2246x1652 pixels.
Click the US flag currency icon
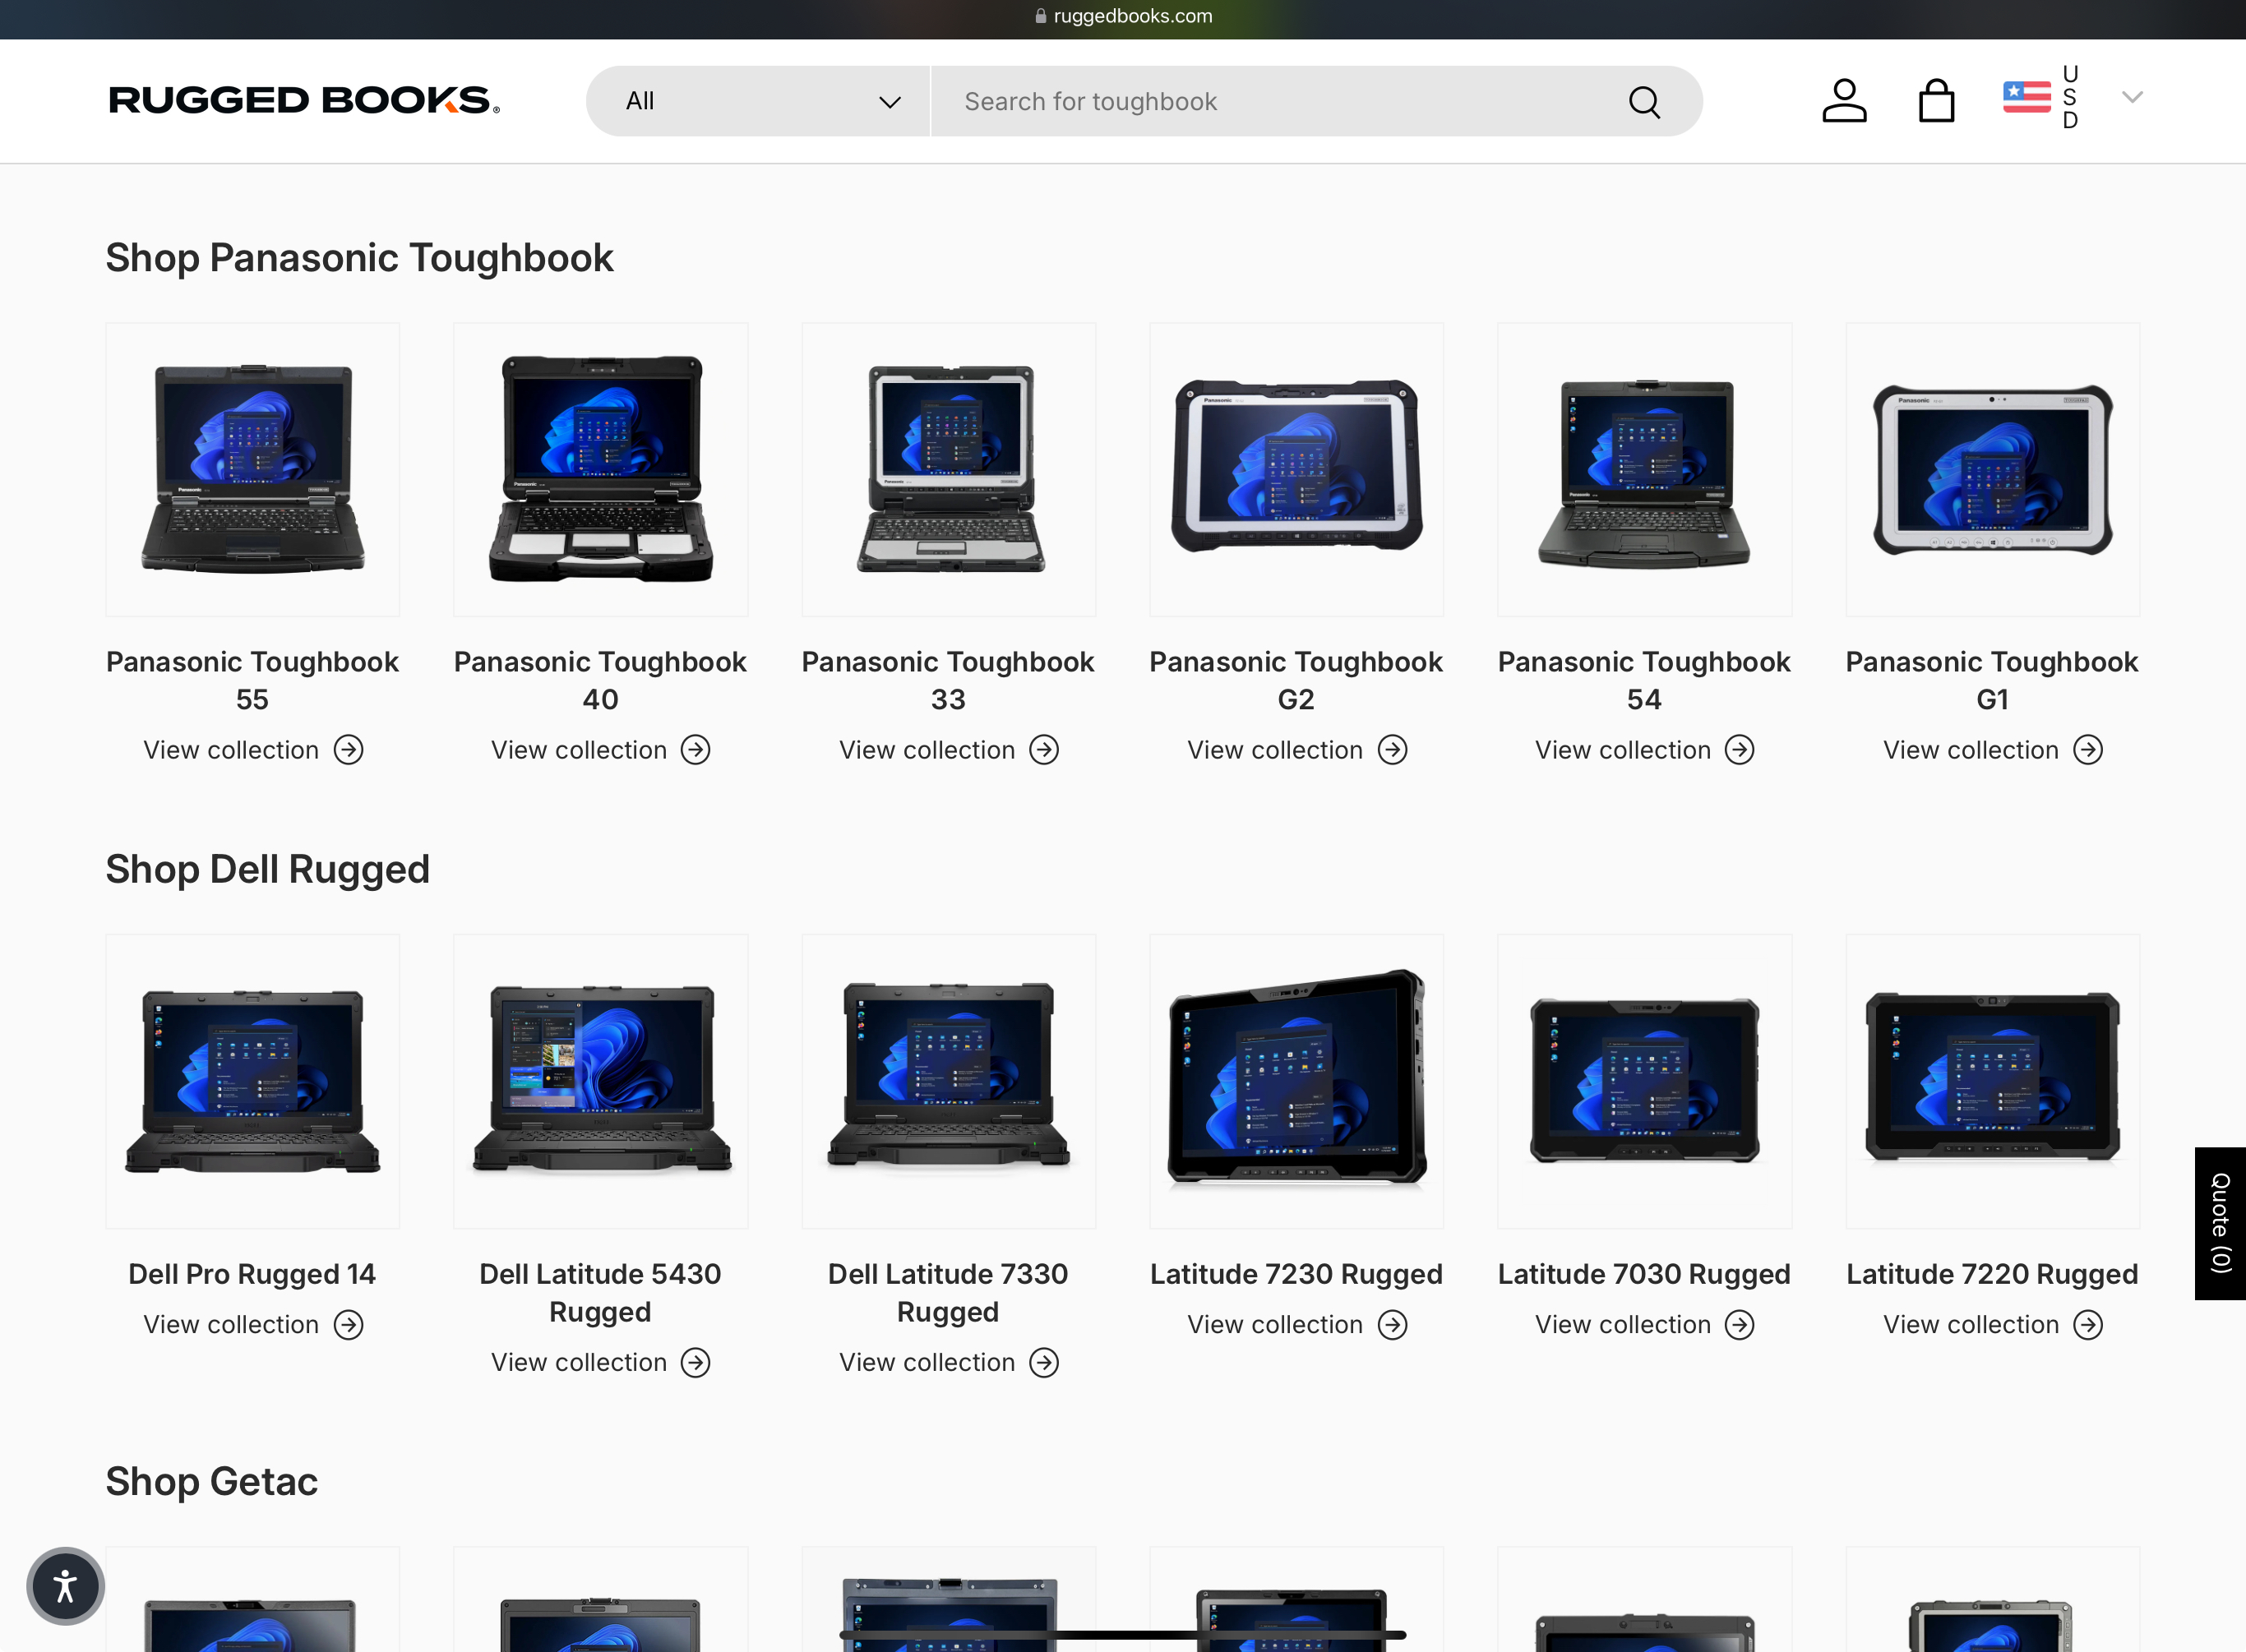point(2026,97)
